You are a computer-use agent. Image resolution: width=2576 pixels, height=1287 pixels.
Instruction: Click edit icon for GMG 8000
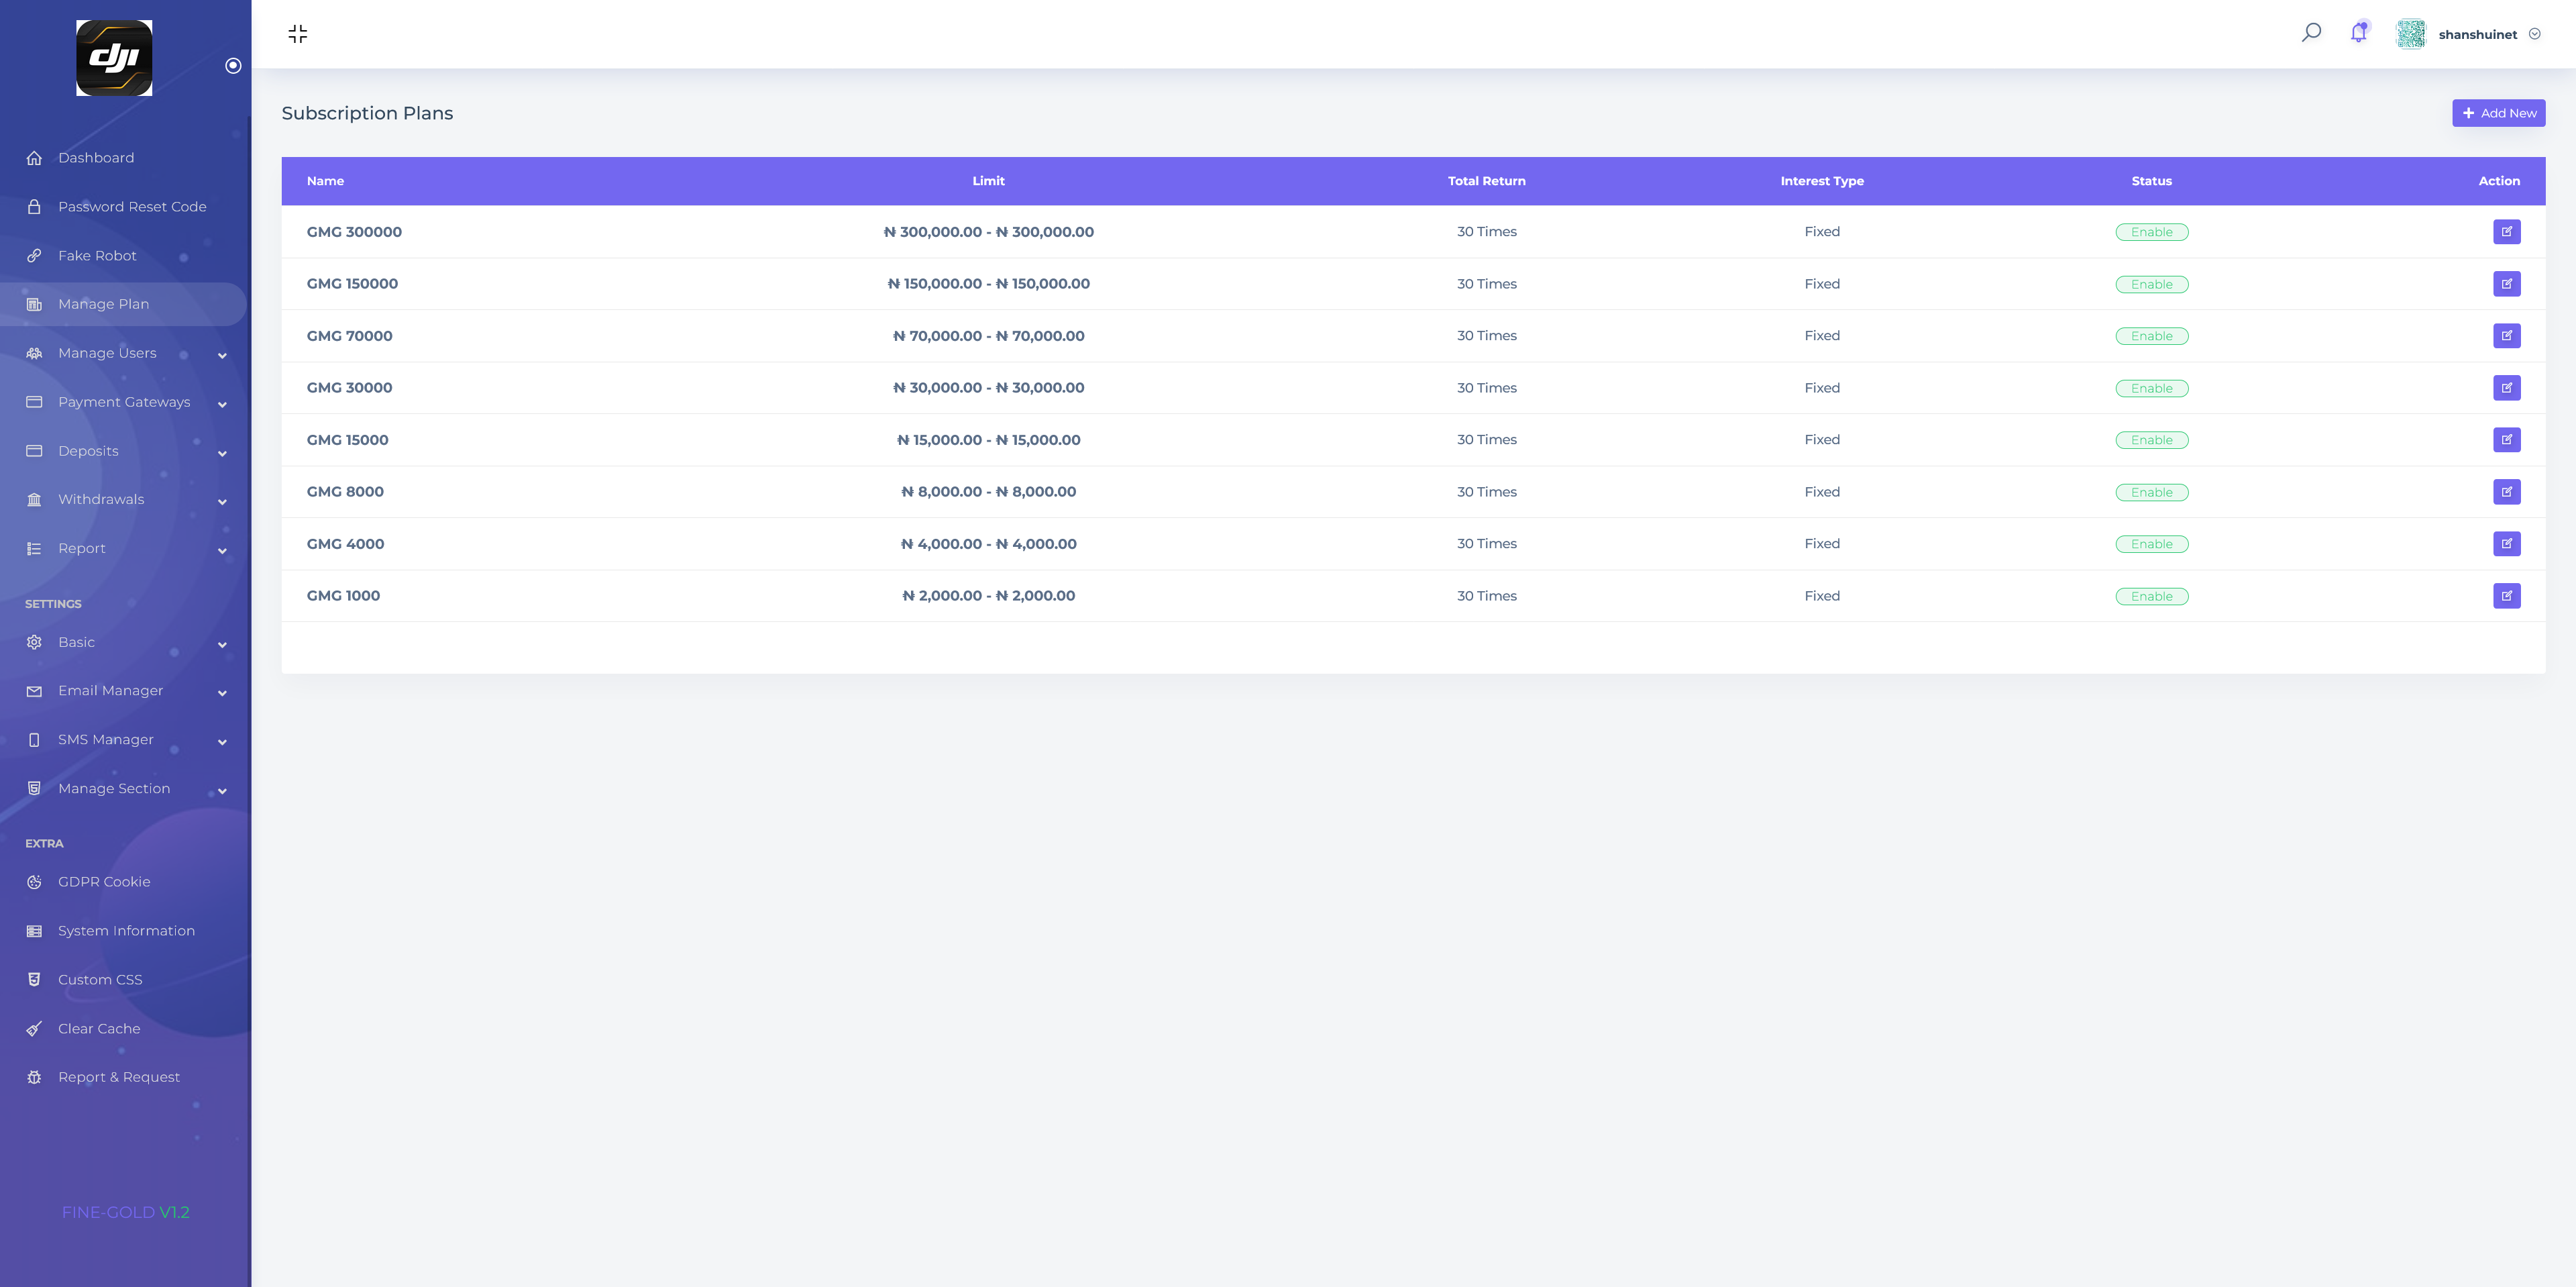(x=2506, y=492)
